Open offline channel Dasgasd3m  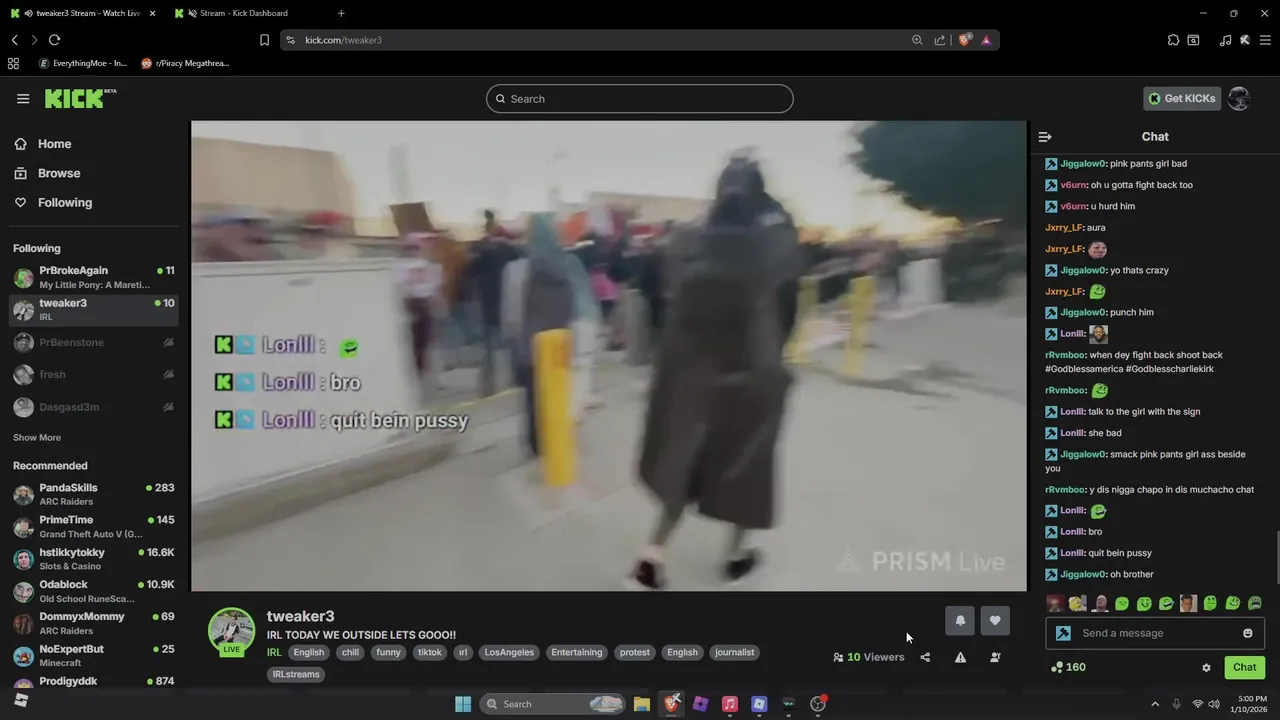(94, 407)
